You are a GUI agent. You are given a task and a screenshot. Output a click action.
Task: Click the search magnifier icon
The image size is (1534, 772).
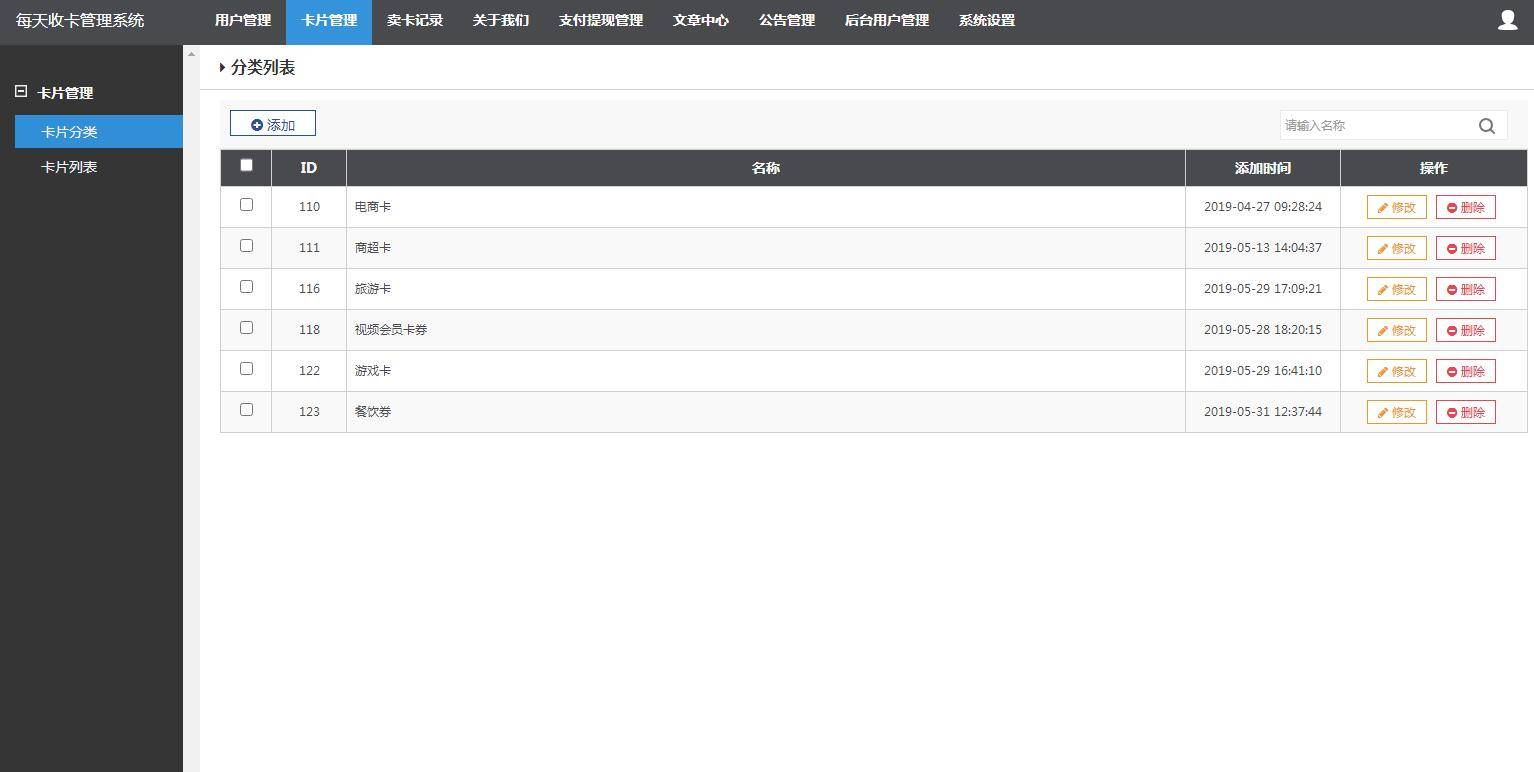[1487, 125]
